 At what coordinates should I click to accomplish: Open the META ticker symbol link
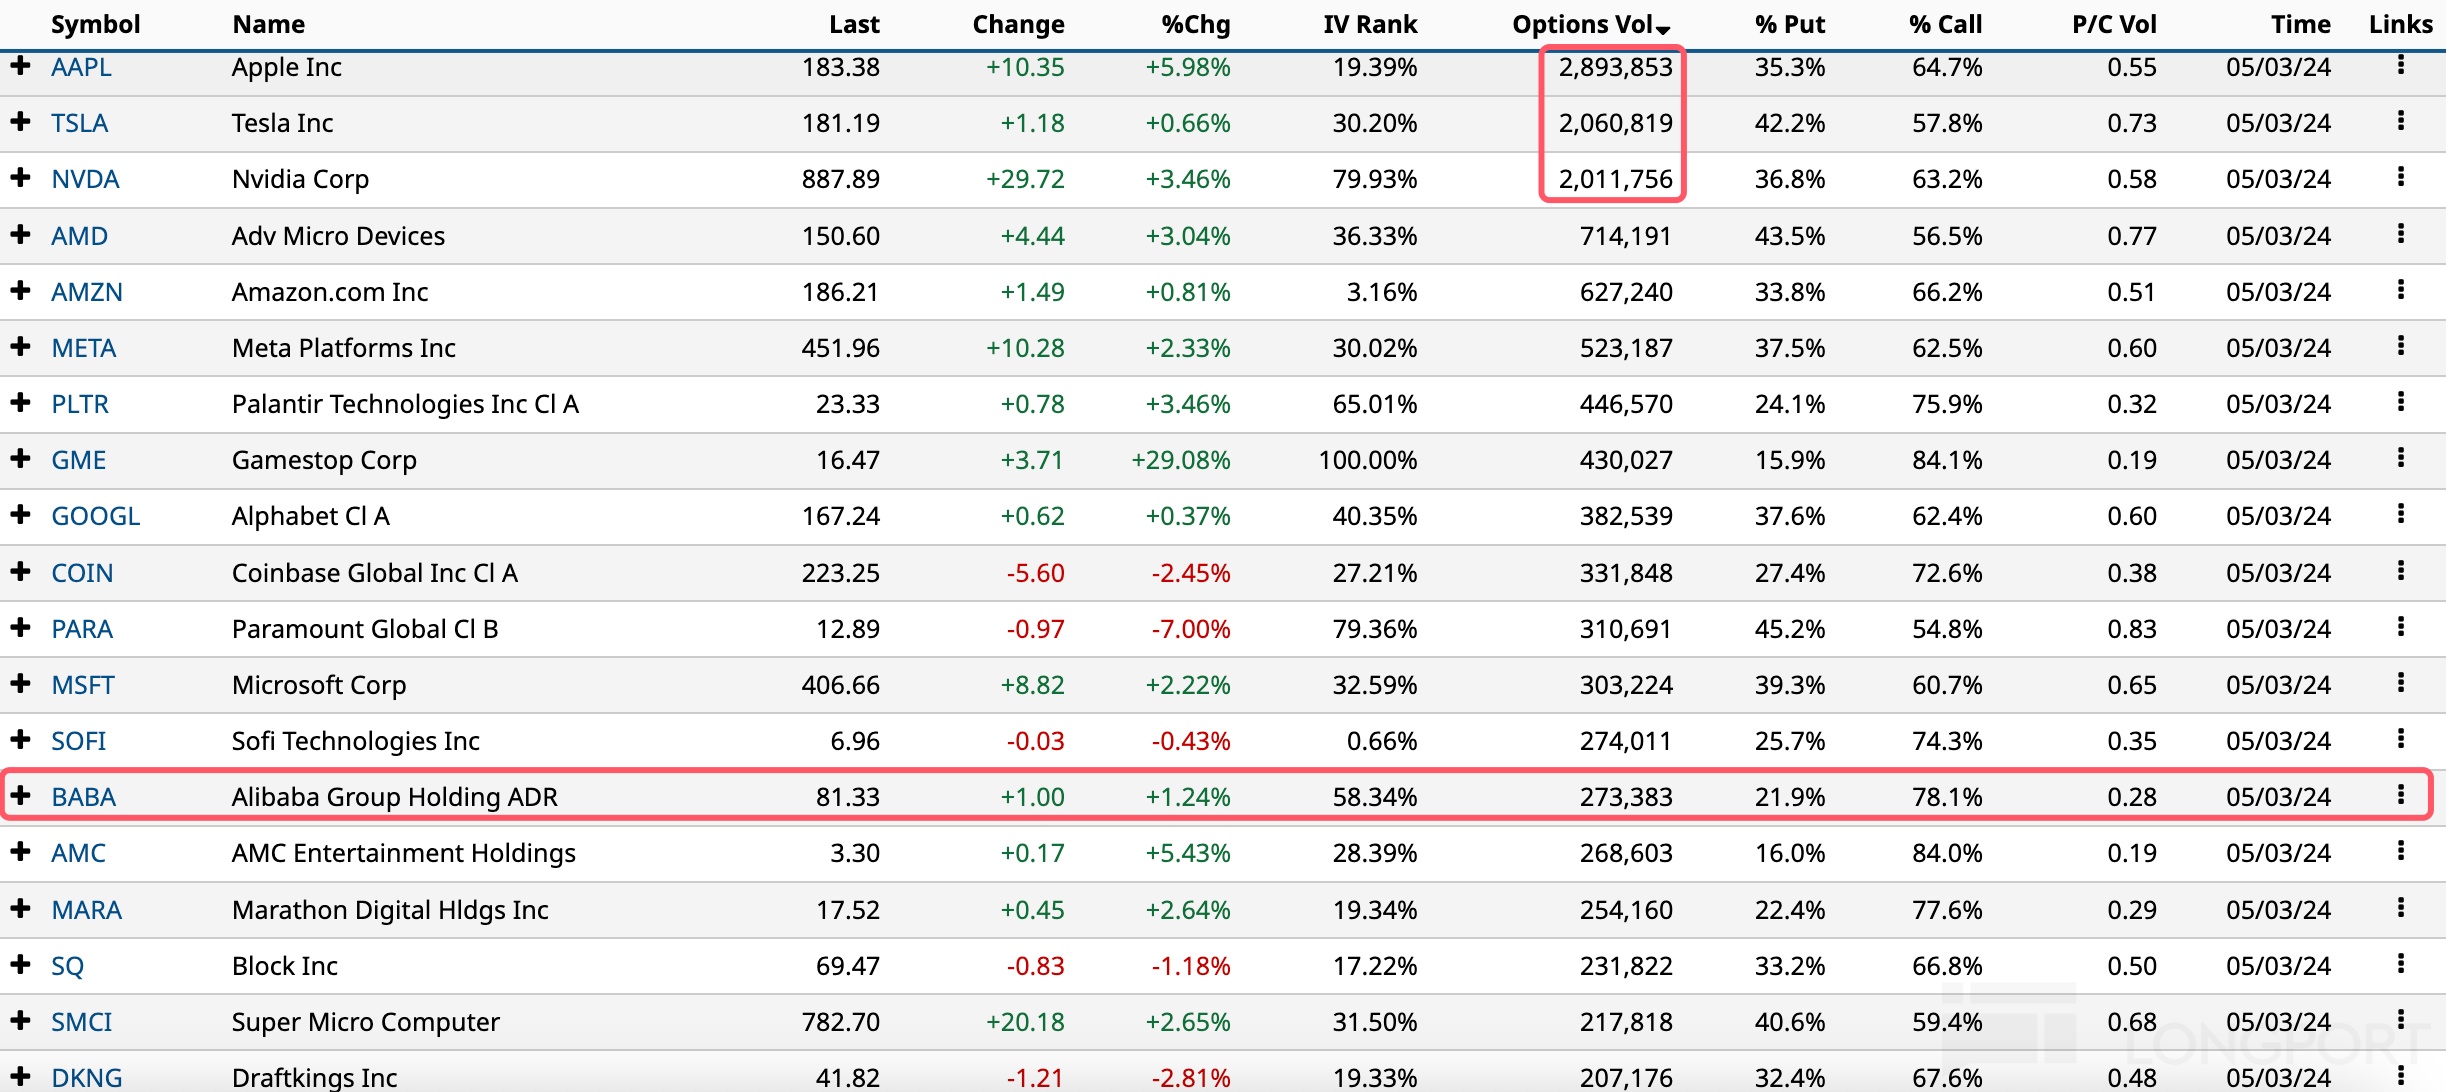[x=84, y=348]
